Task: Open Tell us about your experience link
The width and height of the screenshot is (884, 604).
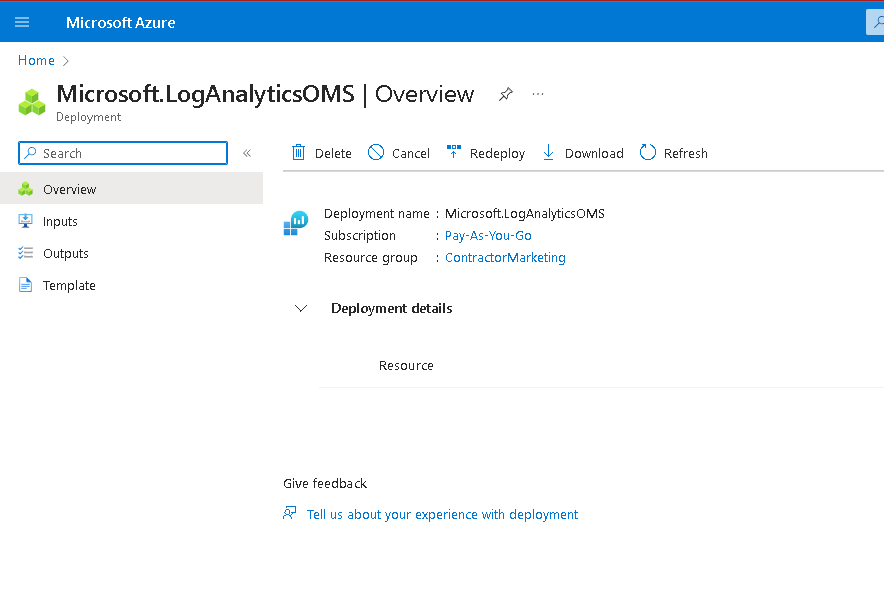Action: pos(442,514)
